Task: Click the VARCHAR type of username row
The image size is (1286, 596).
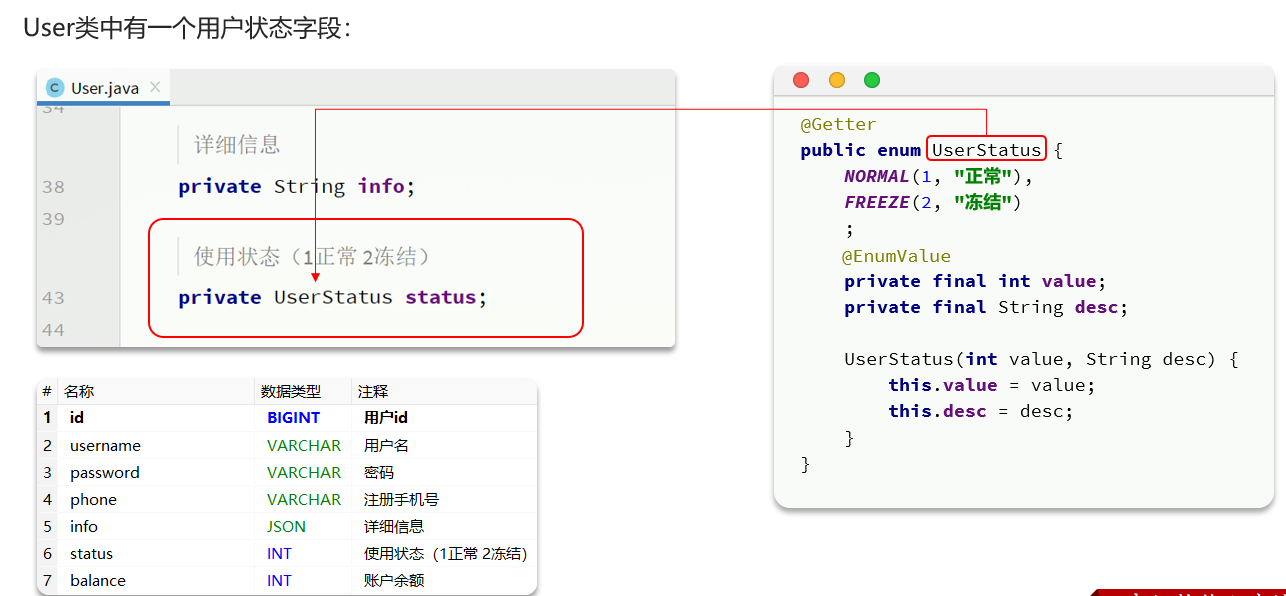Action: [x=304, y=445]
